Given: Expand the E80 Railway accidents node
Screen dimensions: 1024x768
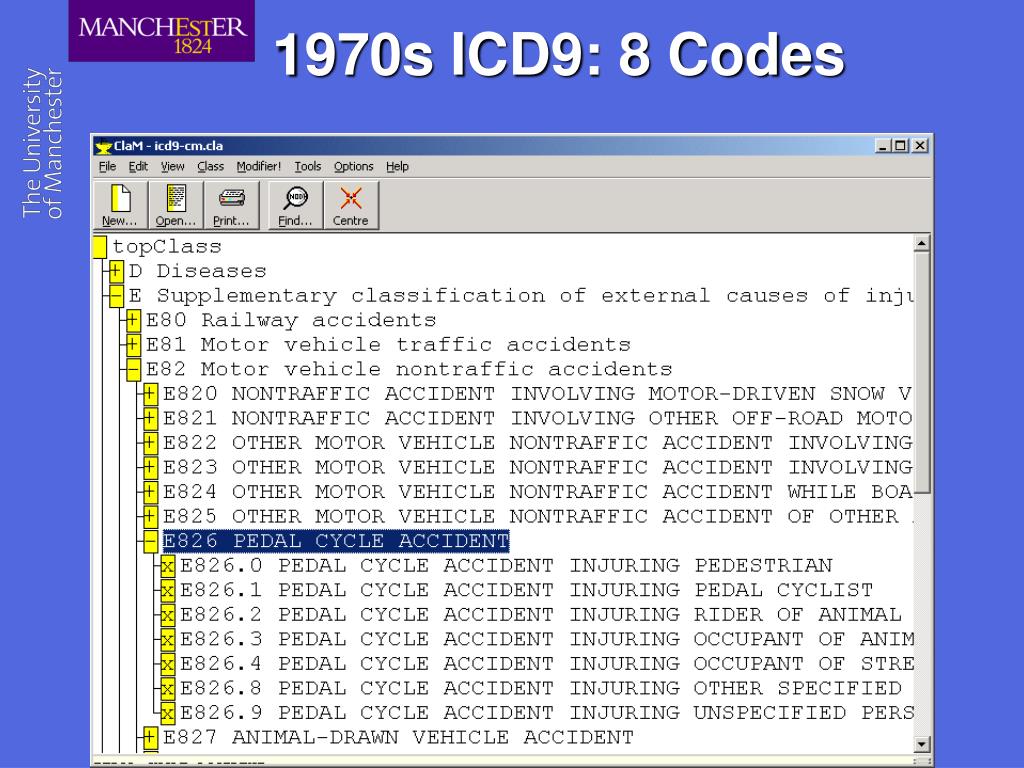Looking at the screenshot, I should tap(133, 320).
